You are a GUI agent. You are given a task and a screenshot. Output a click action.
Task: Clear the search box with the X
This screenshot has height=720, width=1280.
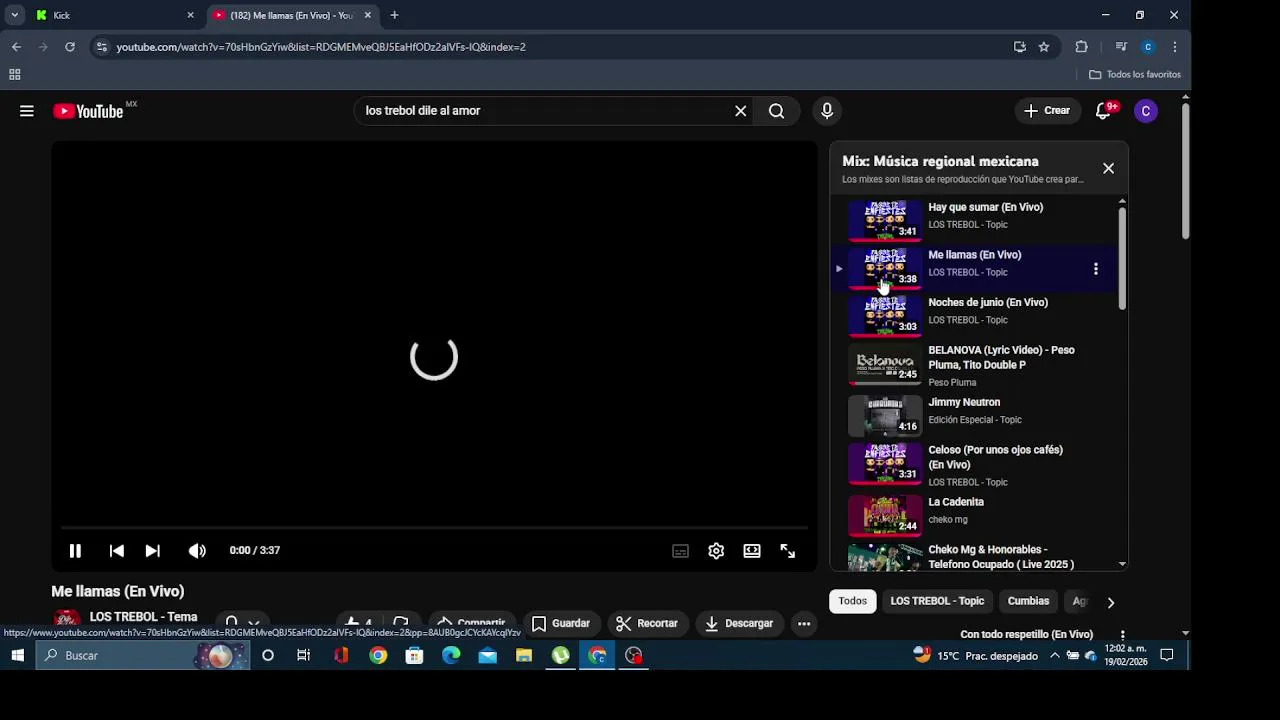pyautogui.click(x=741, y=111)
